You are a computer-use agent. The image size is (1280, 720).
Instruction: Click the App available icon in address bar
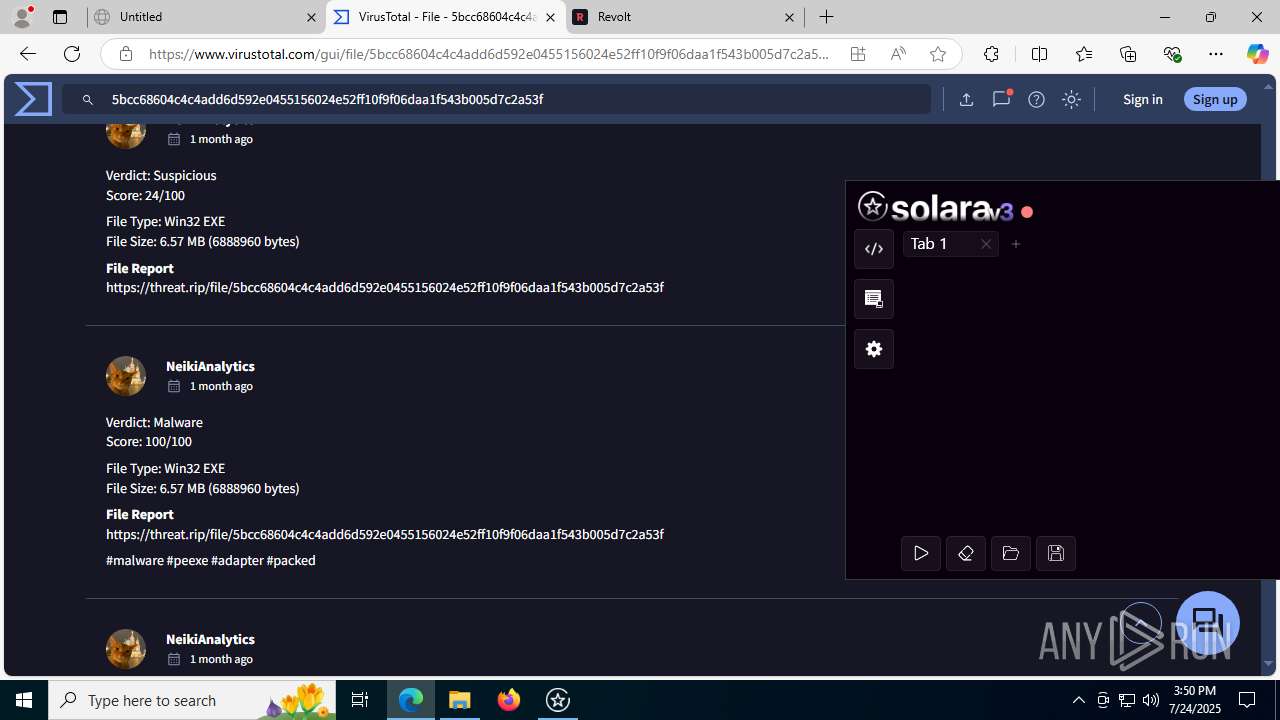858,54
